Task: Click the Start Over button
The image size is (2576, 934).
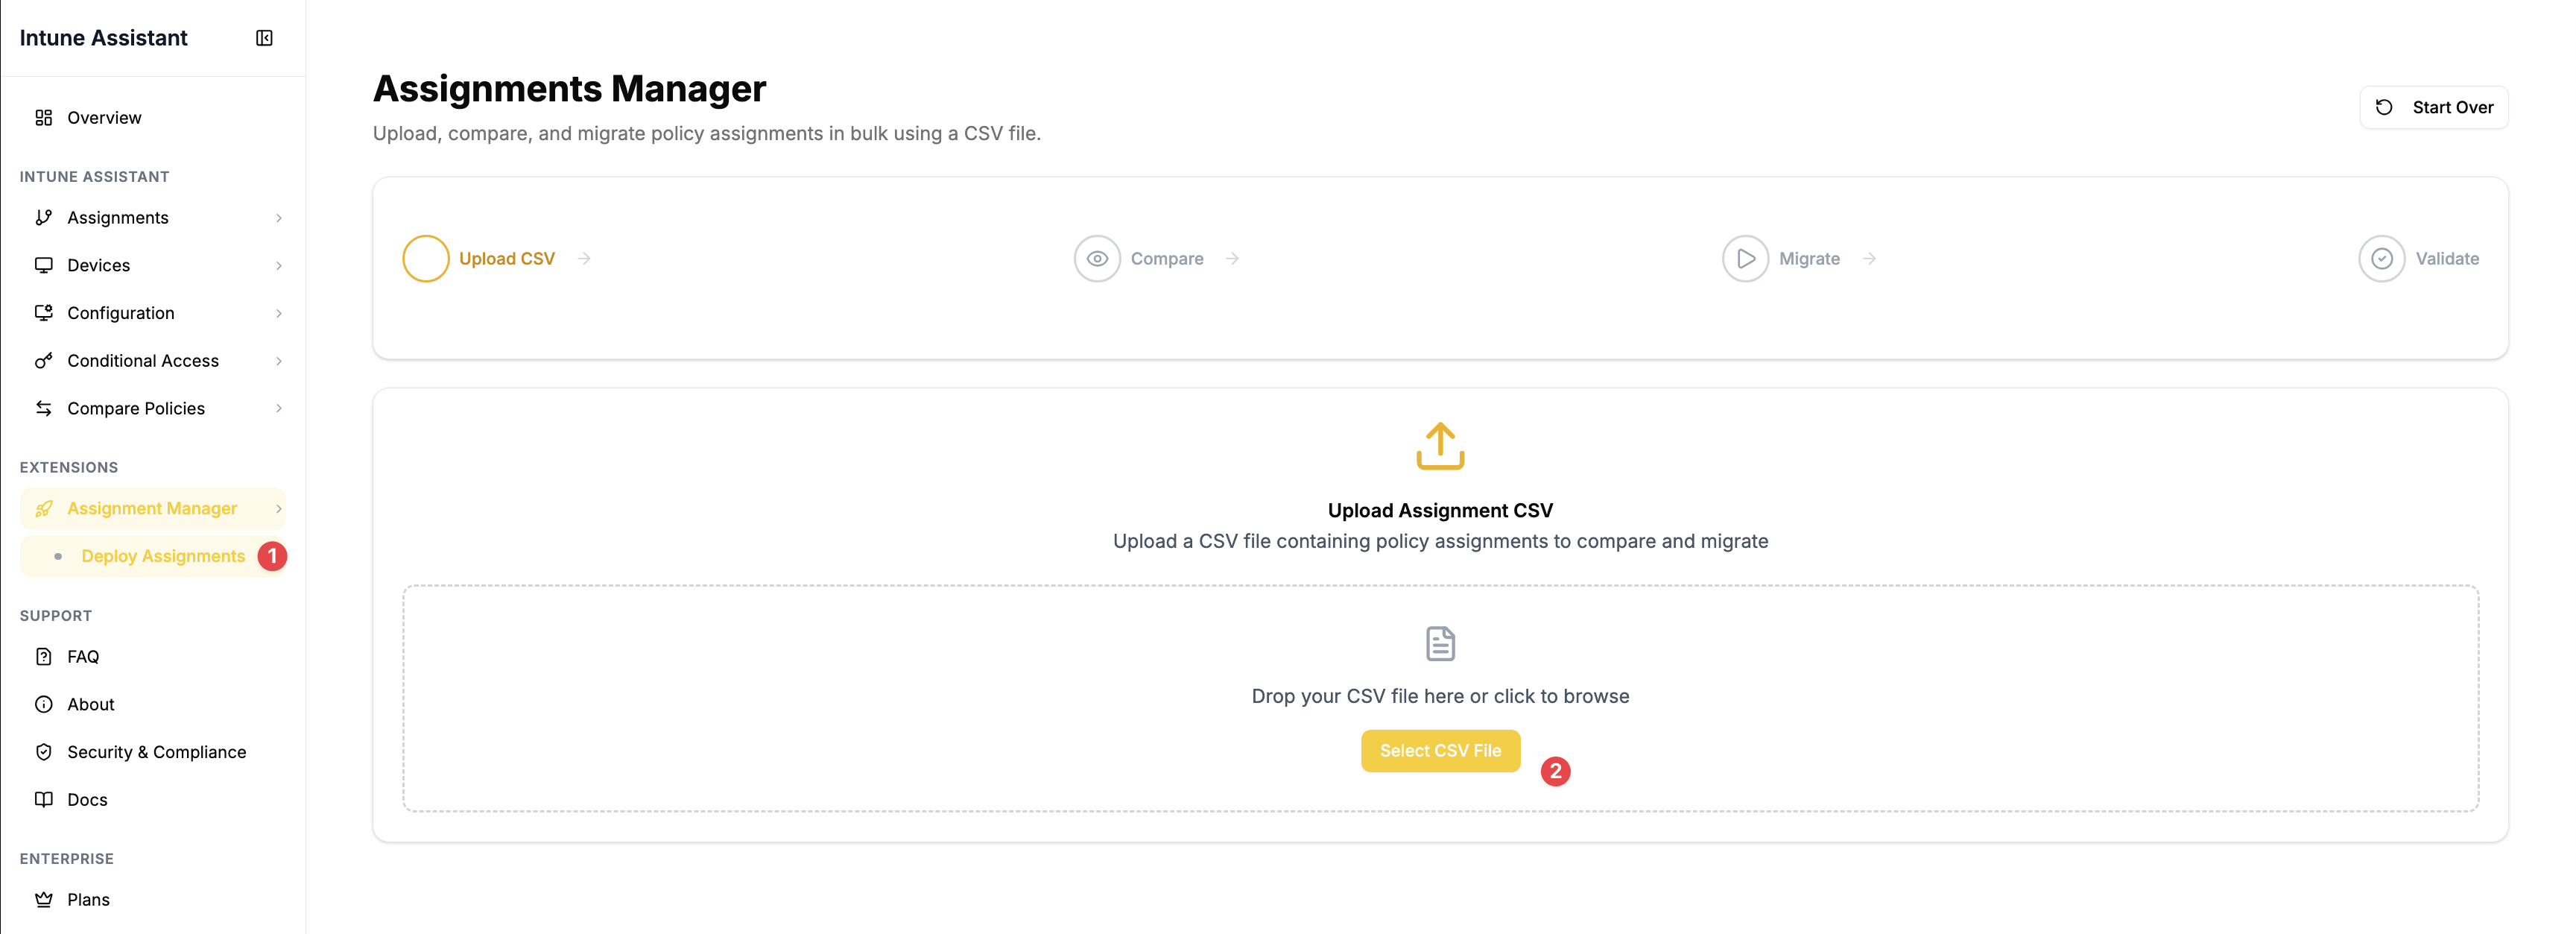Action: 2434,107
